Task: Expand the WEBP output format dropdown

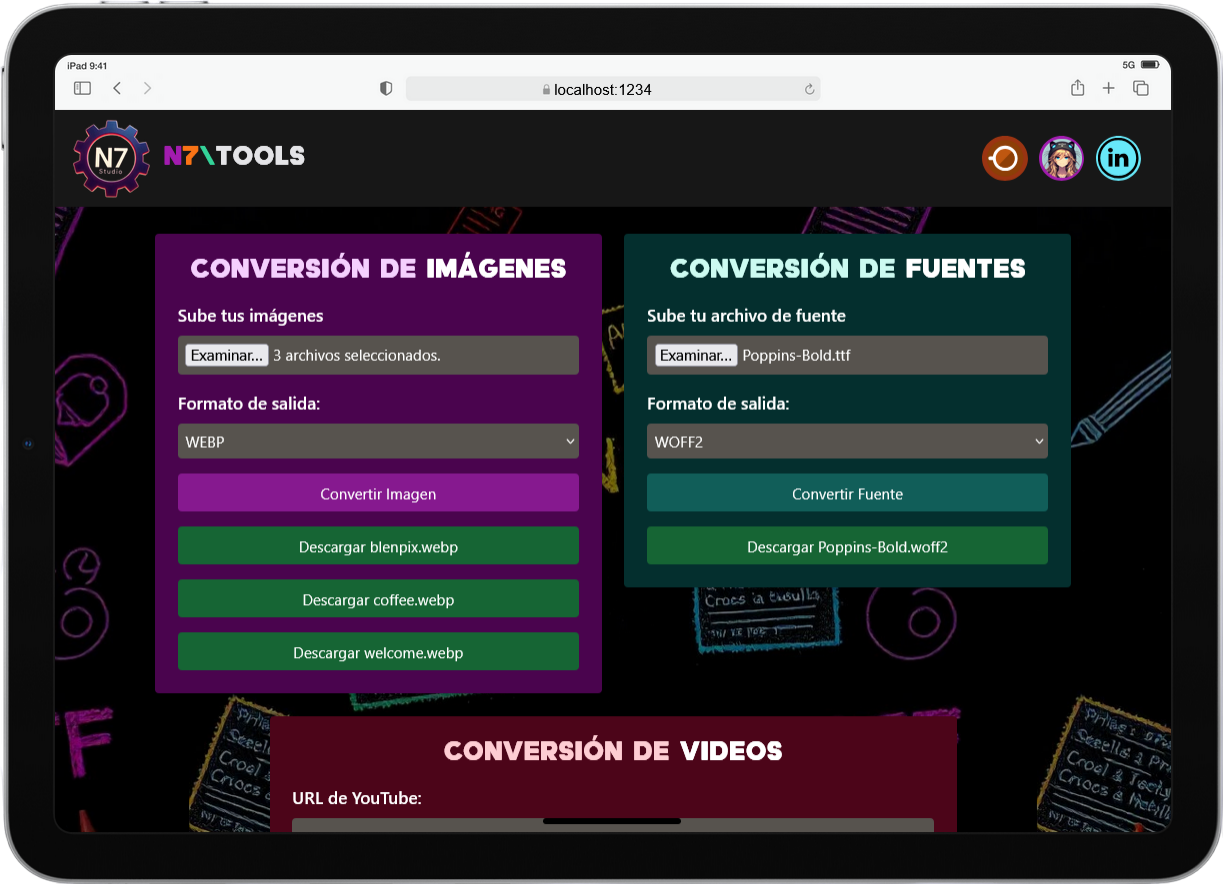Action: [378, 441]
